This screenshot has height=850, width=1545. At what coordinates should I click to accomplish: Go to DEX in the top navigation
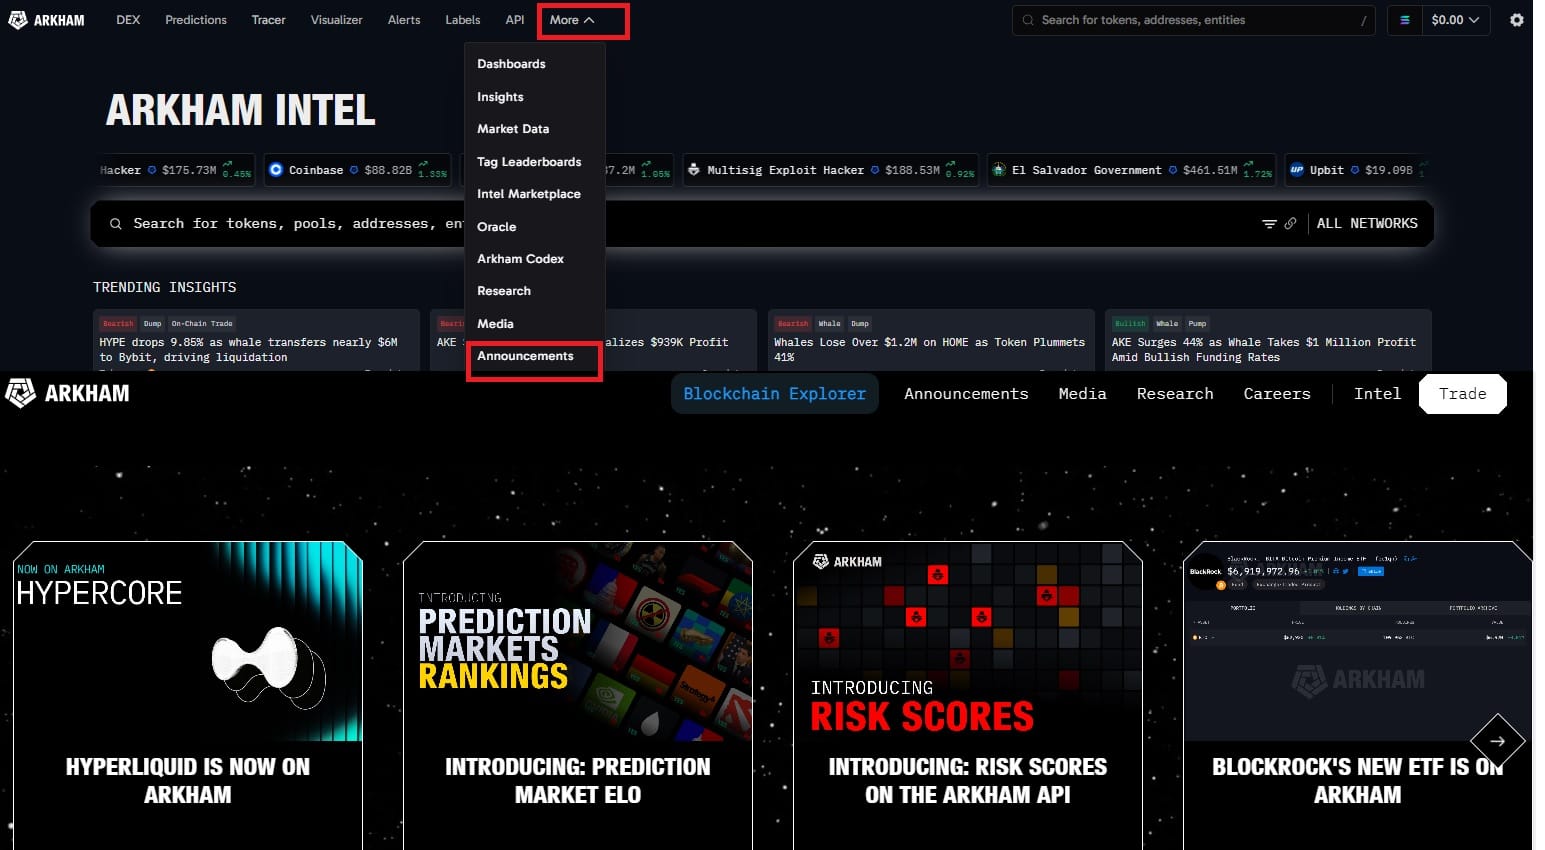(x=128, y=20)
